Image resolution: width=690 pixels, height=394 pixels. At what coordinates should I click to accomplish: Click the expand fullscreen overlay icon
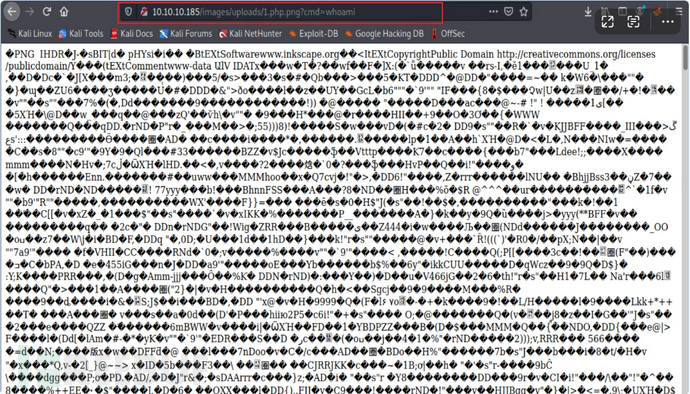[x=607, y=22]
